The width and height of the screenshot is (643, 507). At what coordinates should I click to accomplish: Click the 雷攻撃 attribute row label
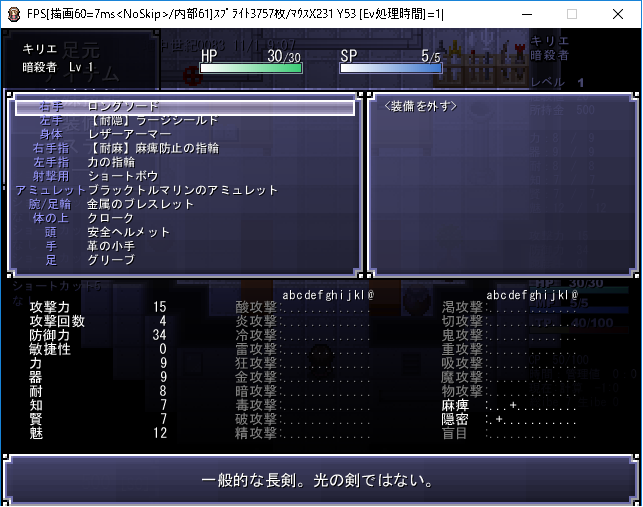coord(256,349)
